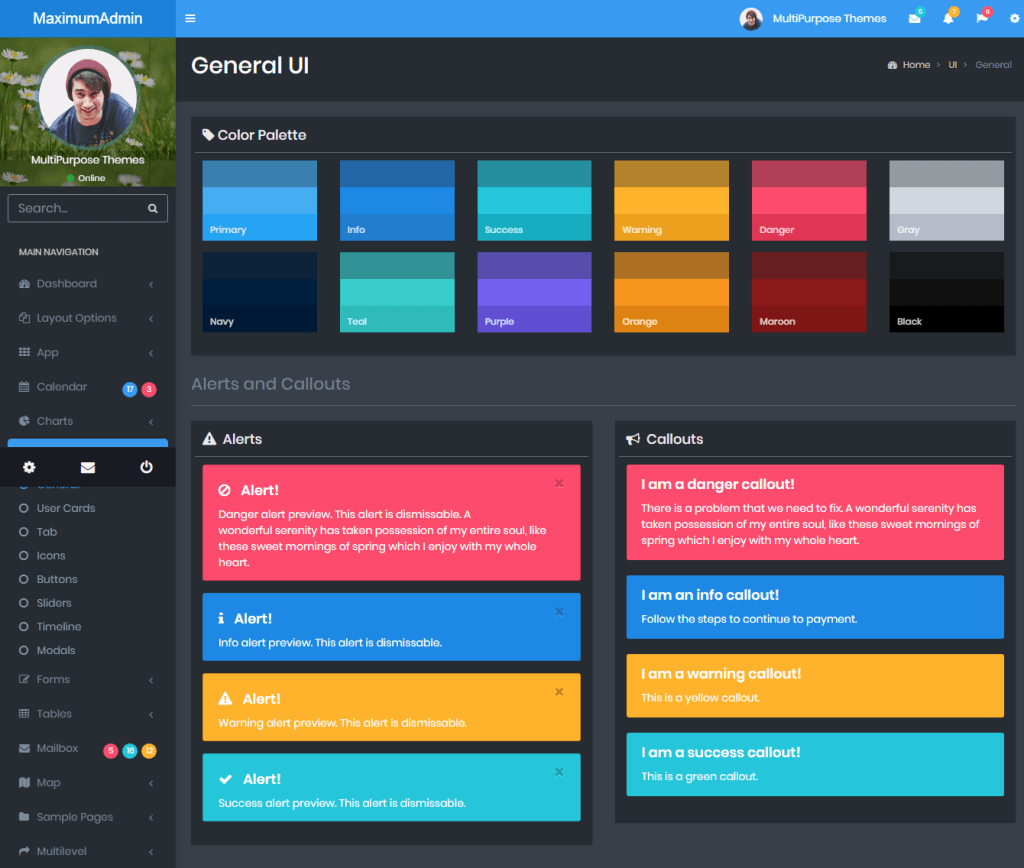Select the Purple color swatch
Image resolution: width=1024 pixels, height=868 pixels.
(x=534, y=292)
